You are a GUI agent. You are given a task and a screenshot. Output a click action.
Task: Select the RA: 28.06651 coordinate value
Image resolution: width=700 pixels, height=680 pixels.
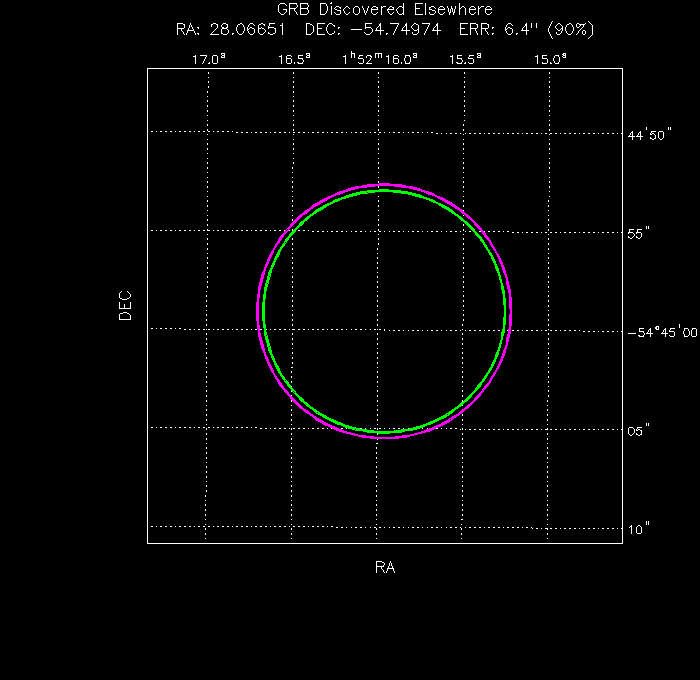(x=231, y=29)
